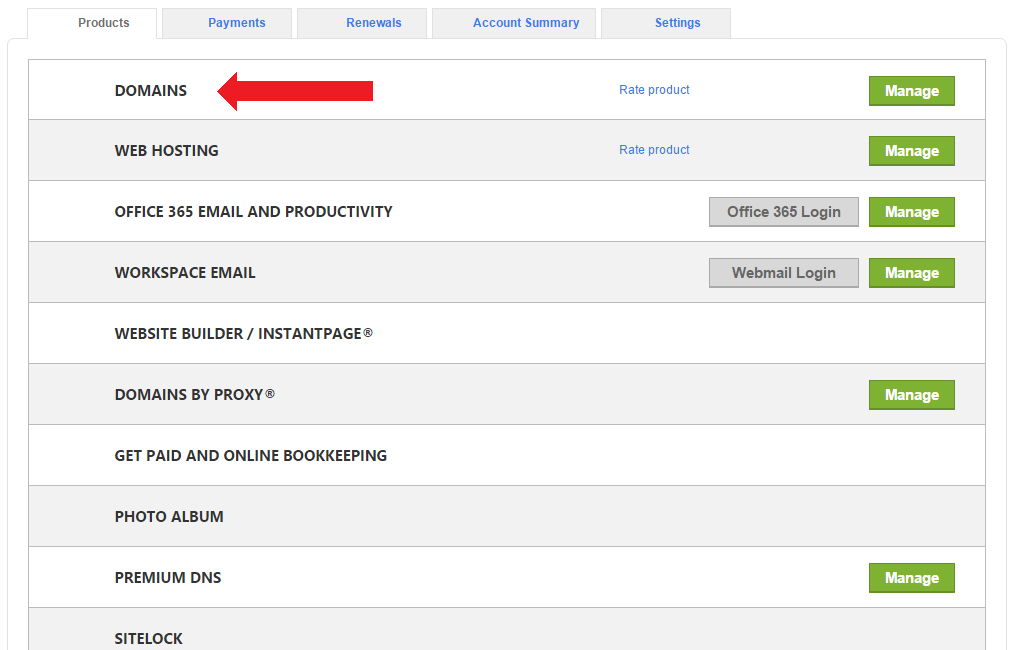Click Manage for Domains

911,91
